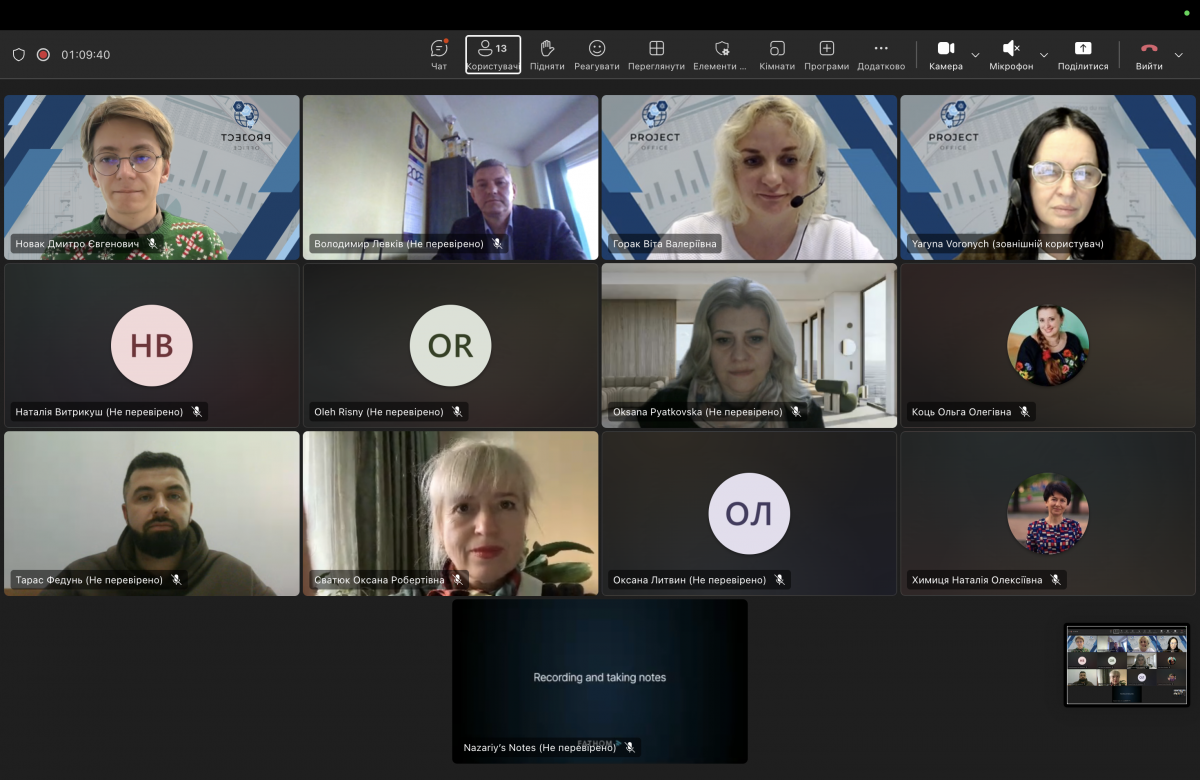Click Поділитися to share screen
1200x780 pixels.
click(x=1083, y=54)
